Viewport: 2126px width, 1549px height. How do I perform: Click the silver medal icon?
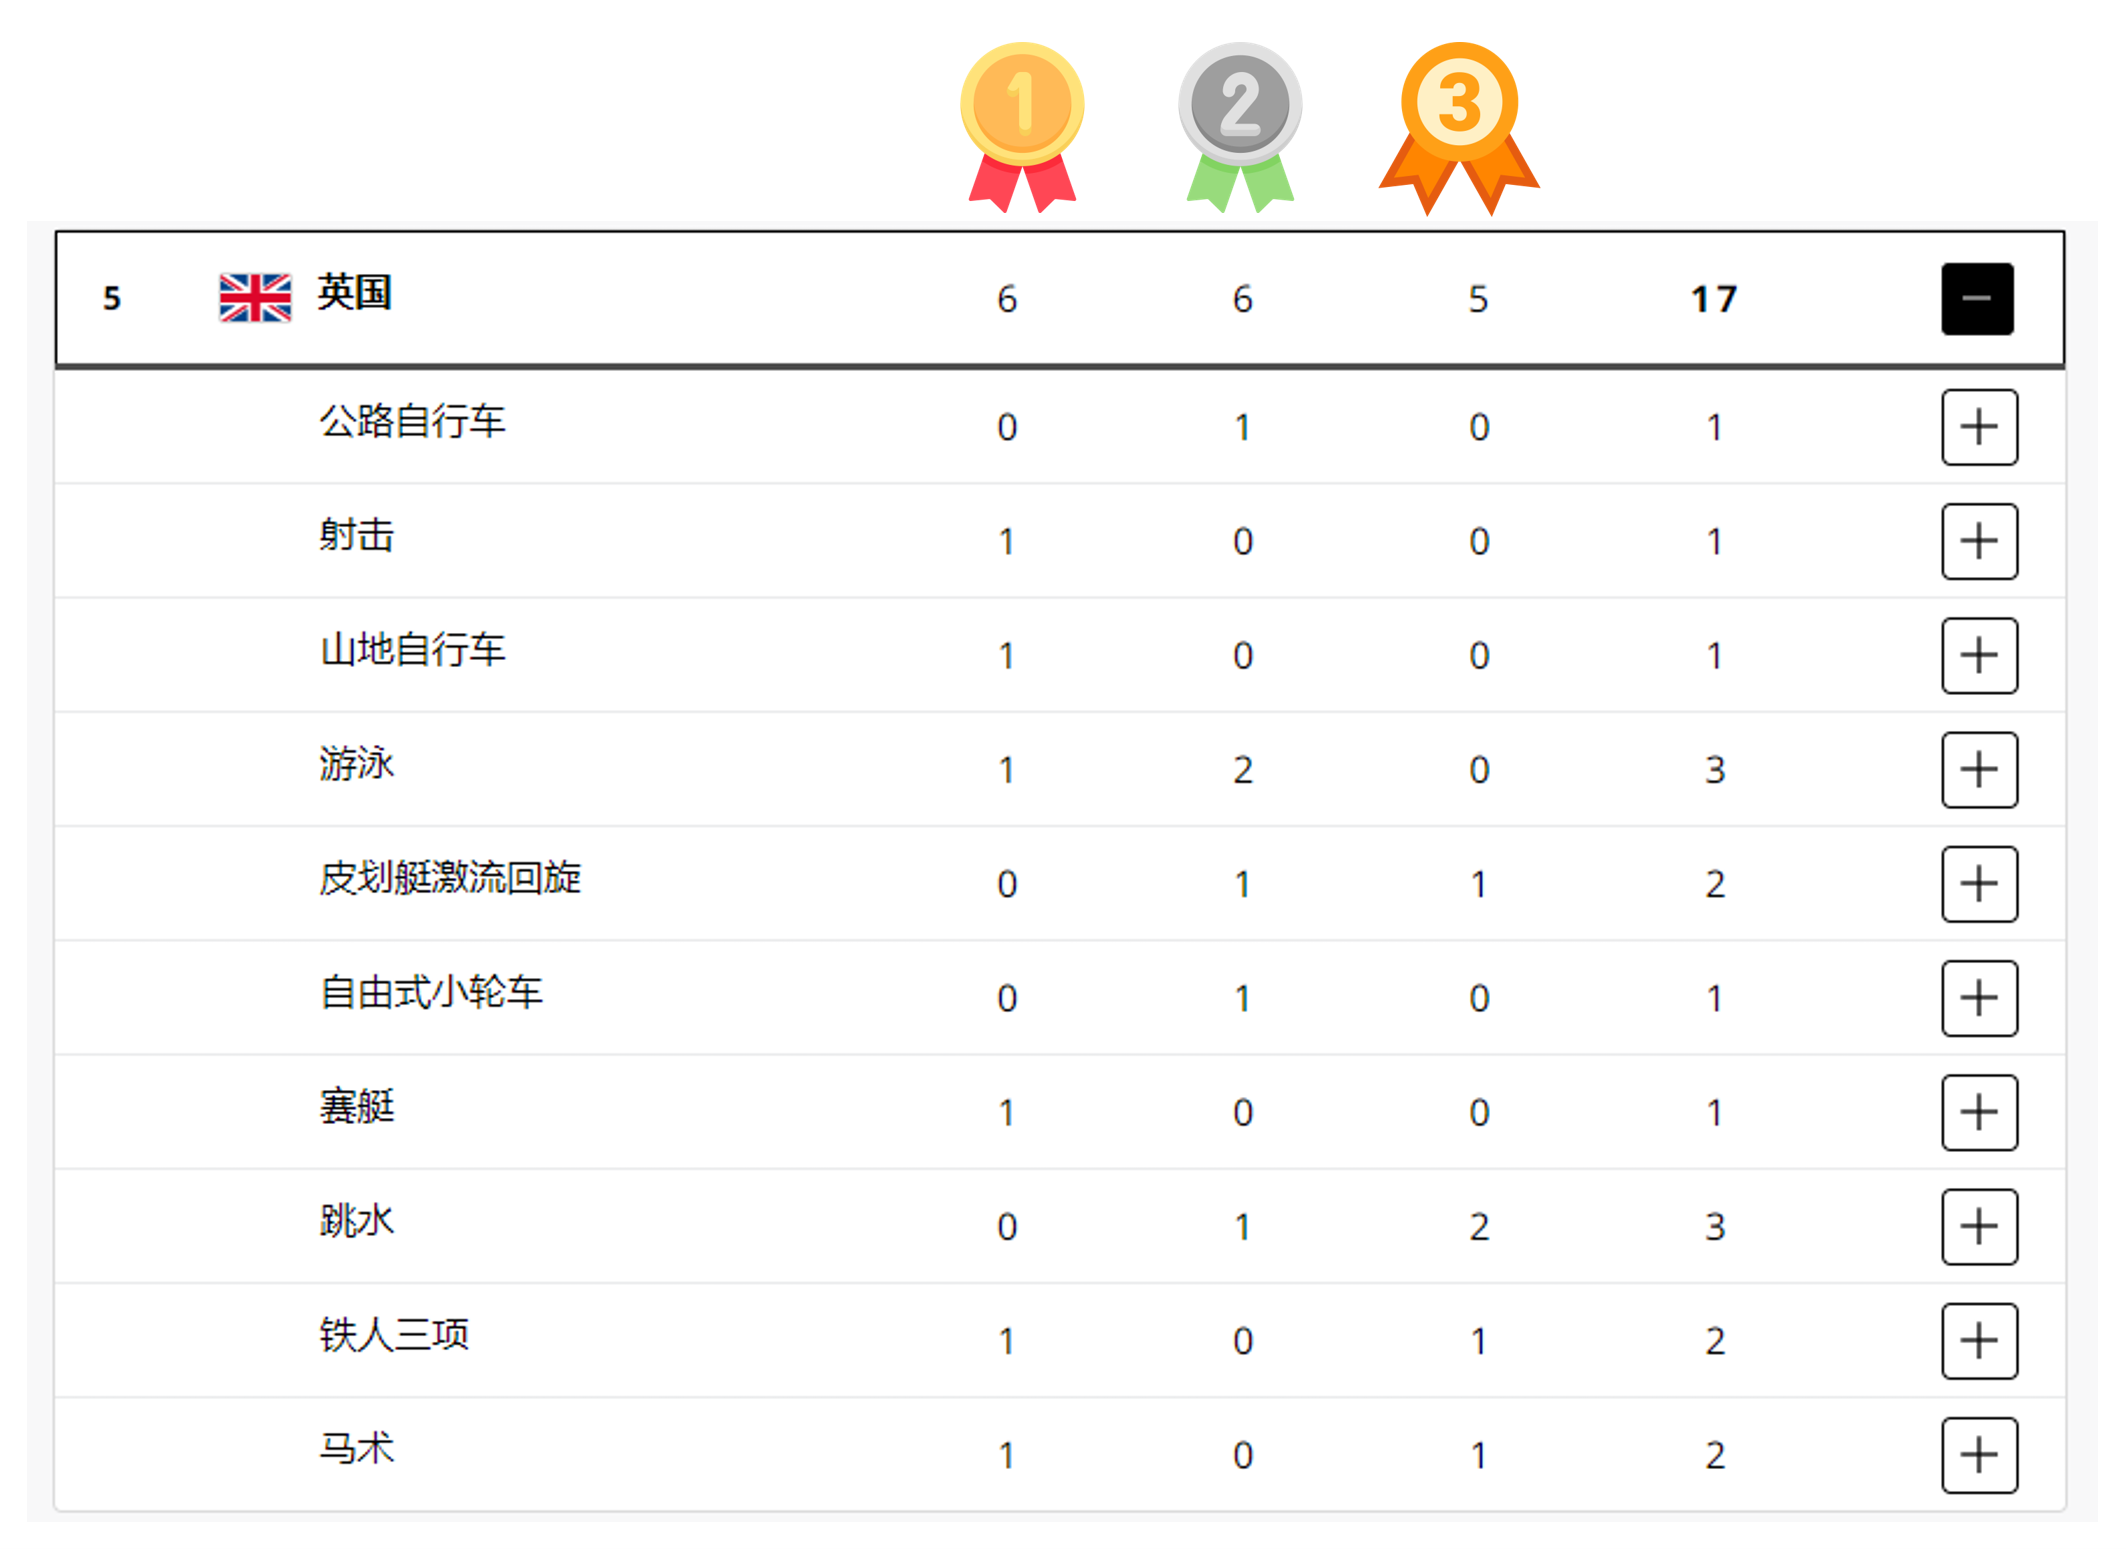[1240, 127]
